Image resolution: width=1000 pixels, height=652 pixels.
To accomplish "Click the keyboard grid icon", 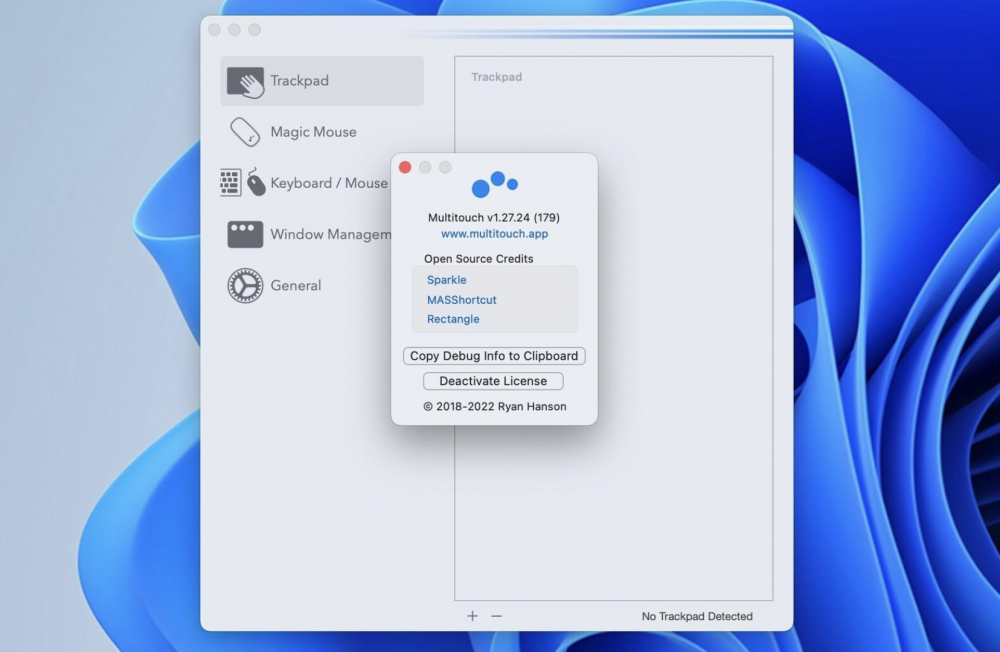I will pyautogui.click(x=230, y=183).
